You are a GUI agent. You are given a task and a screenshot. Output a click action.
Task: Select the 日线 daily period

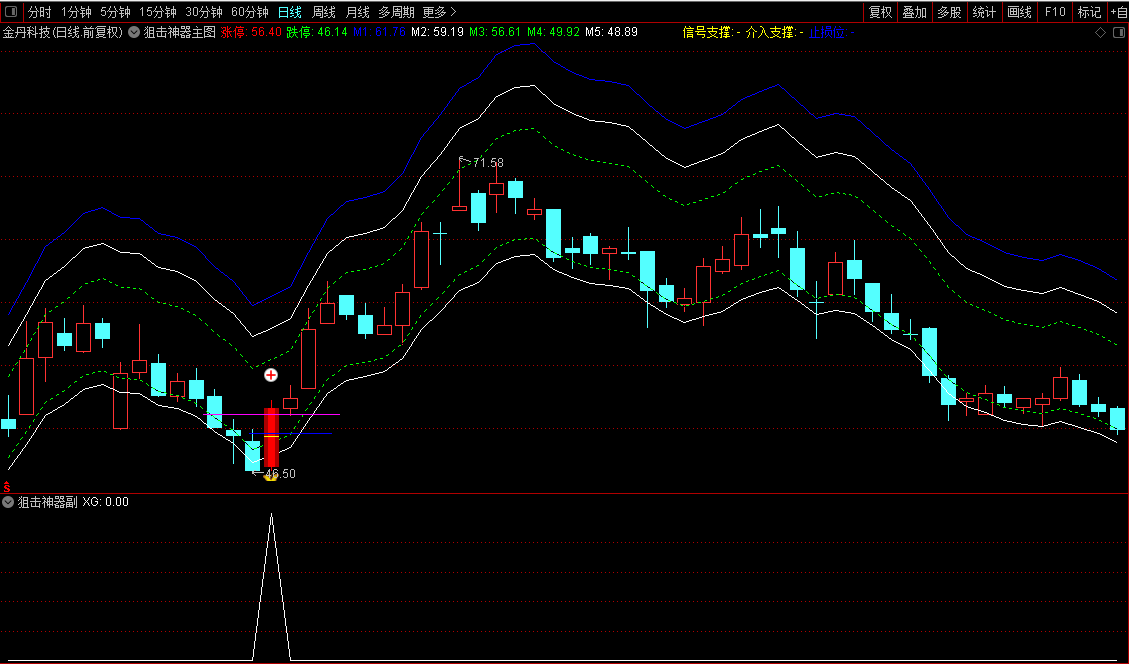pyautogui.click(x=289, y=12)
